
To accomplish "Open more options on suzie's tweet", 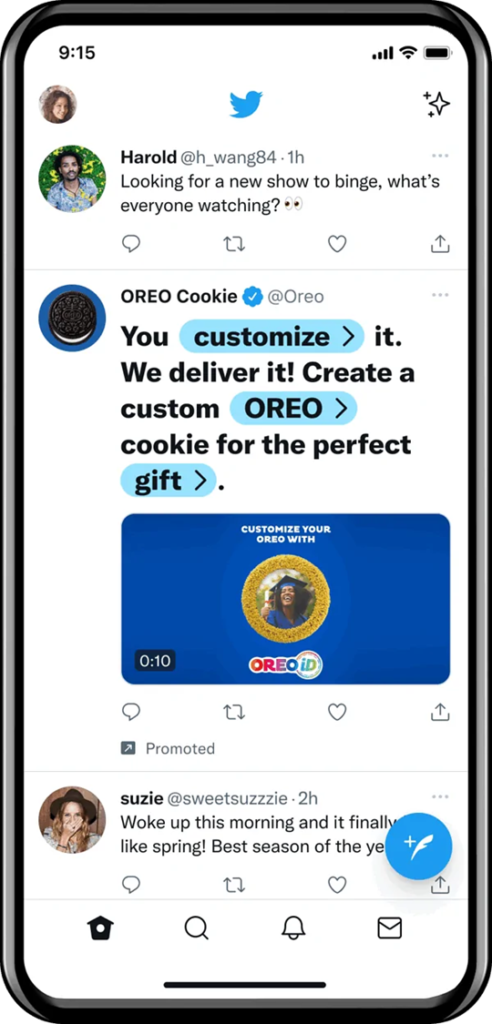I will point(440,797).
